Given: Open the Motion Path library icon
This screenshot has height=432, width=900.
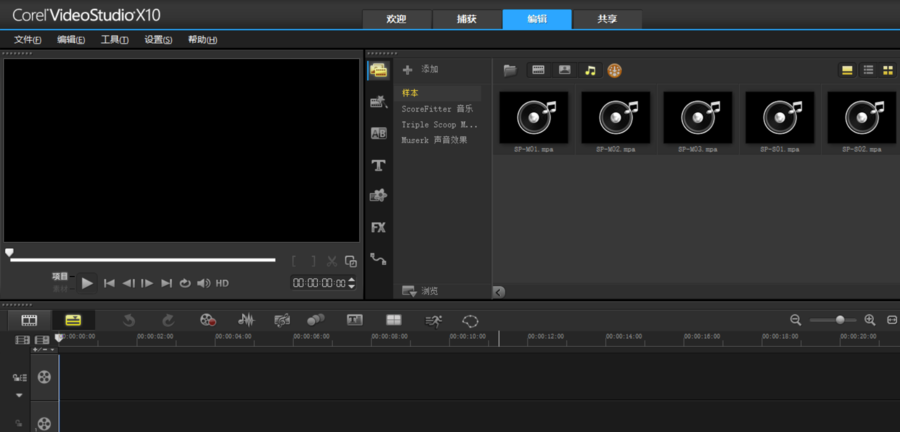Looking at the screenshot, I should [x=378, y=258].
